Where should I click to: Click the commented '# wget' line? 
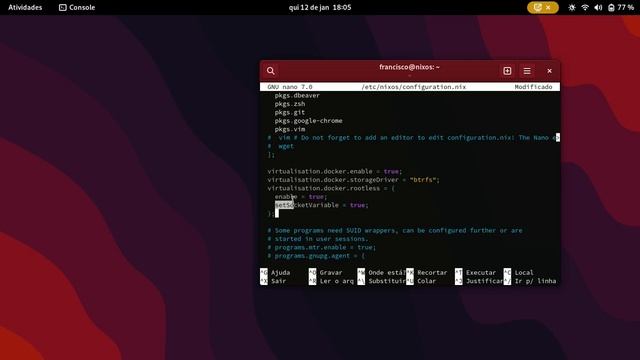click(x=281, y=146)
